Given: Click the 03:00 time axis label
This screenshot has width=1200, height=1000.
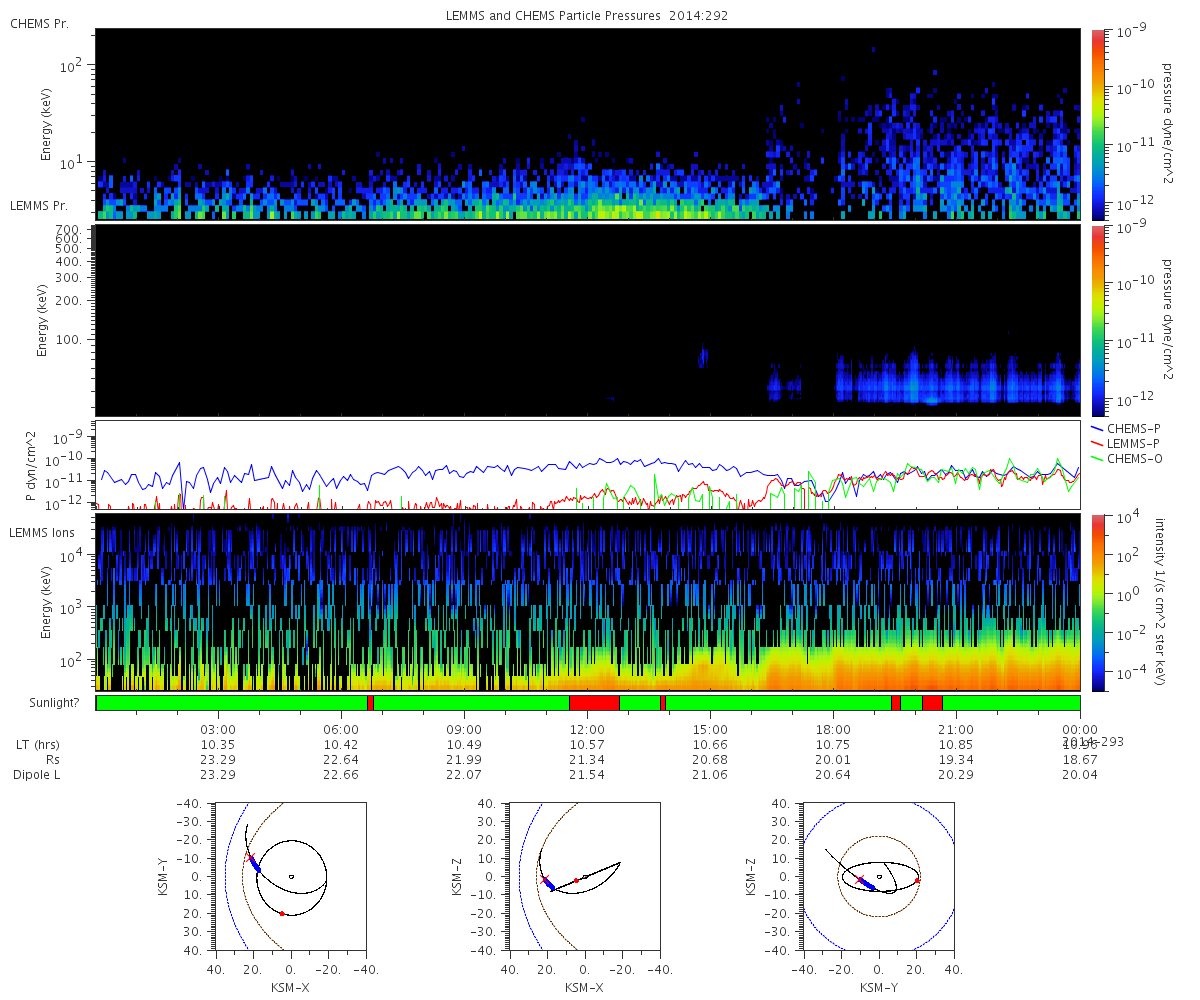Looking at the screenshot, I should pyautogui.click(x=218, y=729).
